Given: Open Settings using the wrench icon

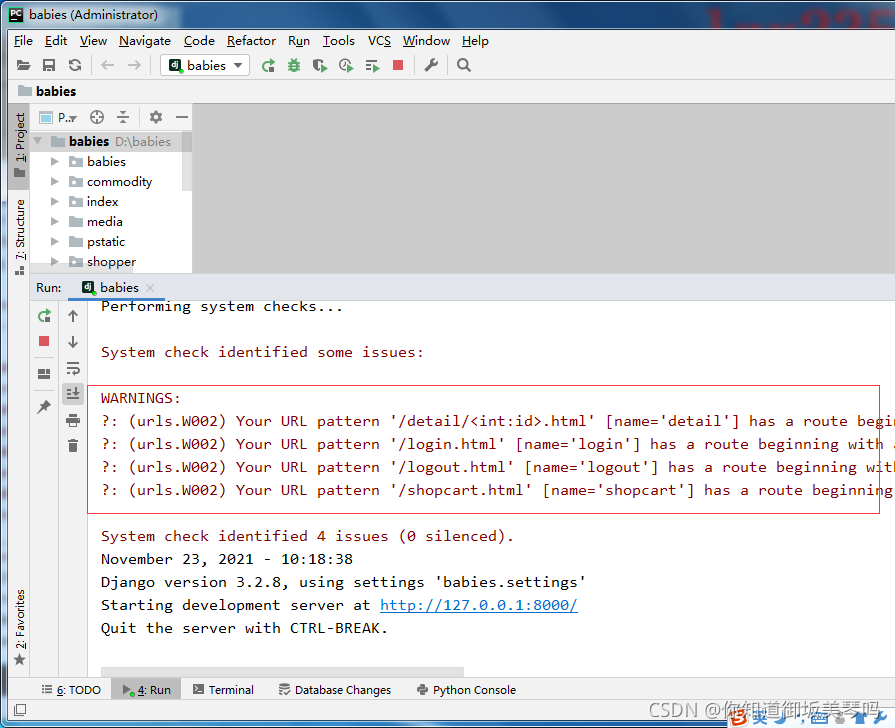Looking at the screenshot, I should click(432, 64).
